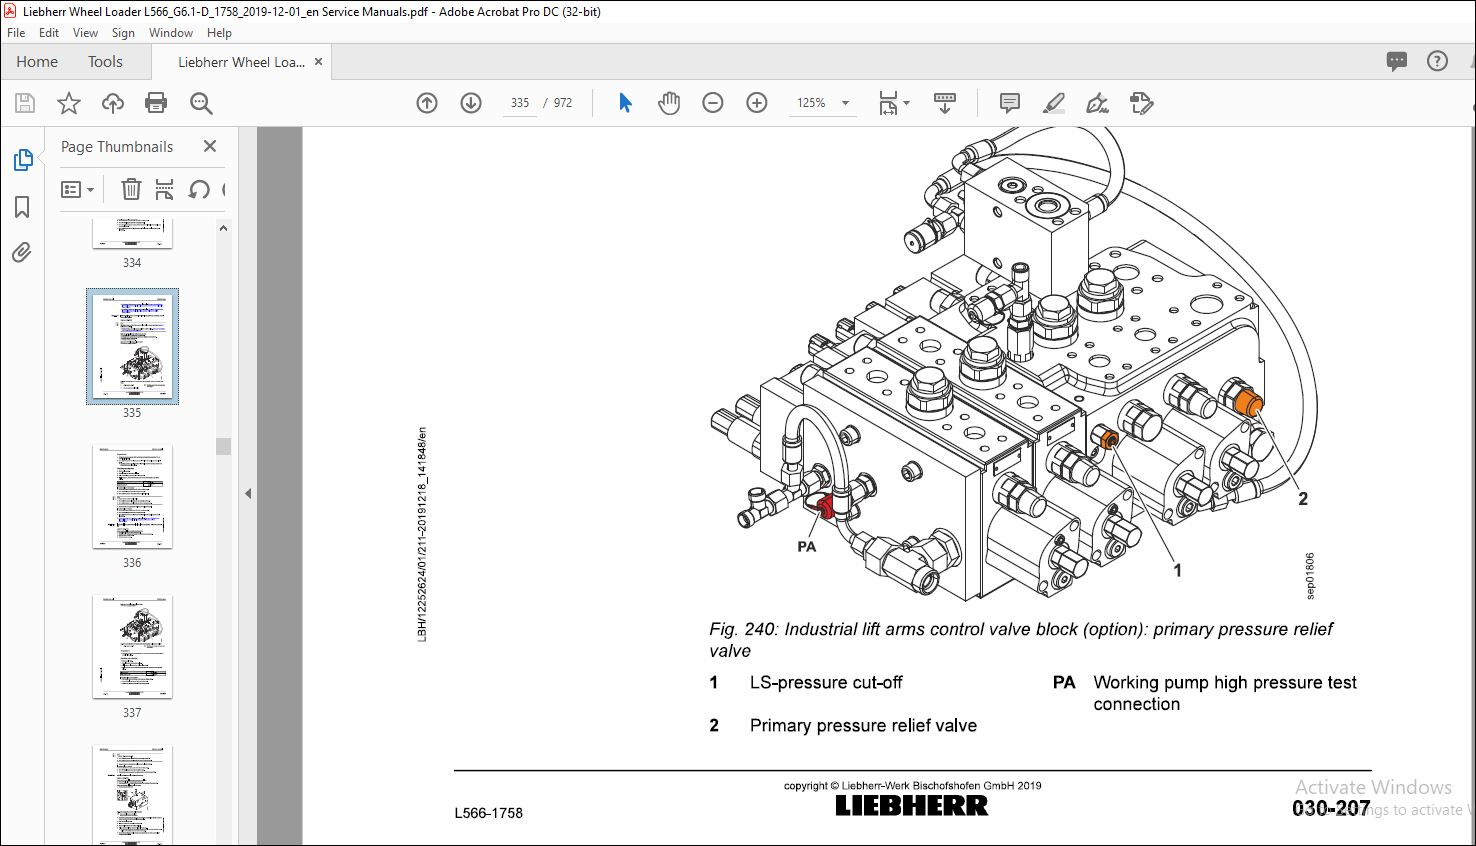
Task: Open the Attachments paperclip panel
Action: 22,253
